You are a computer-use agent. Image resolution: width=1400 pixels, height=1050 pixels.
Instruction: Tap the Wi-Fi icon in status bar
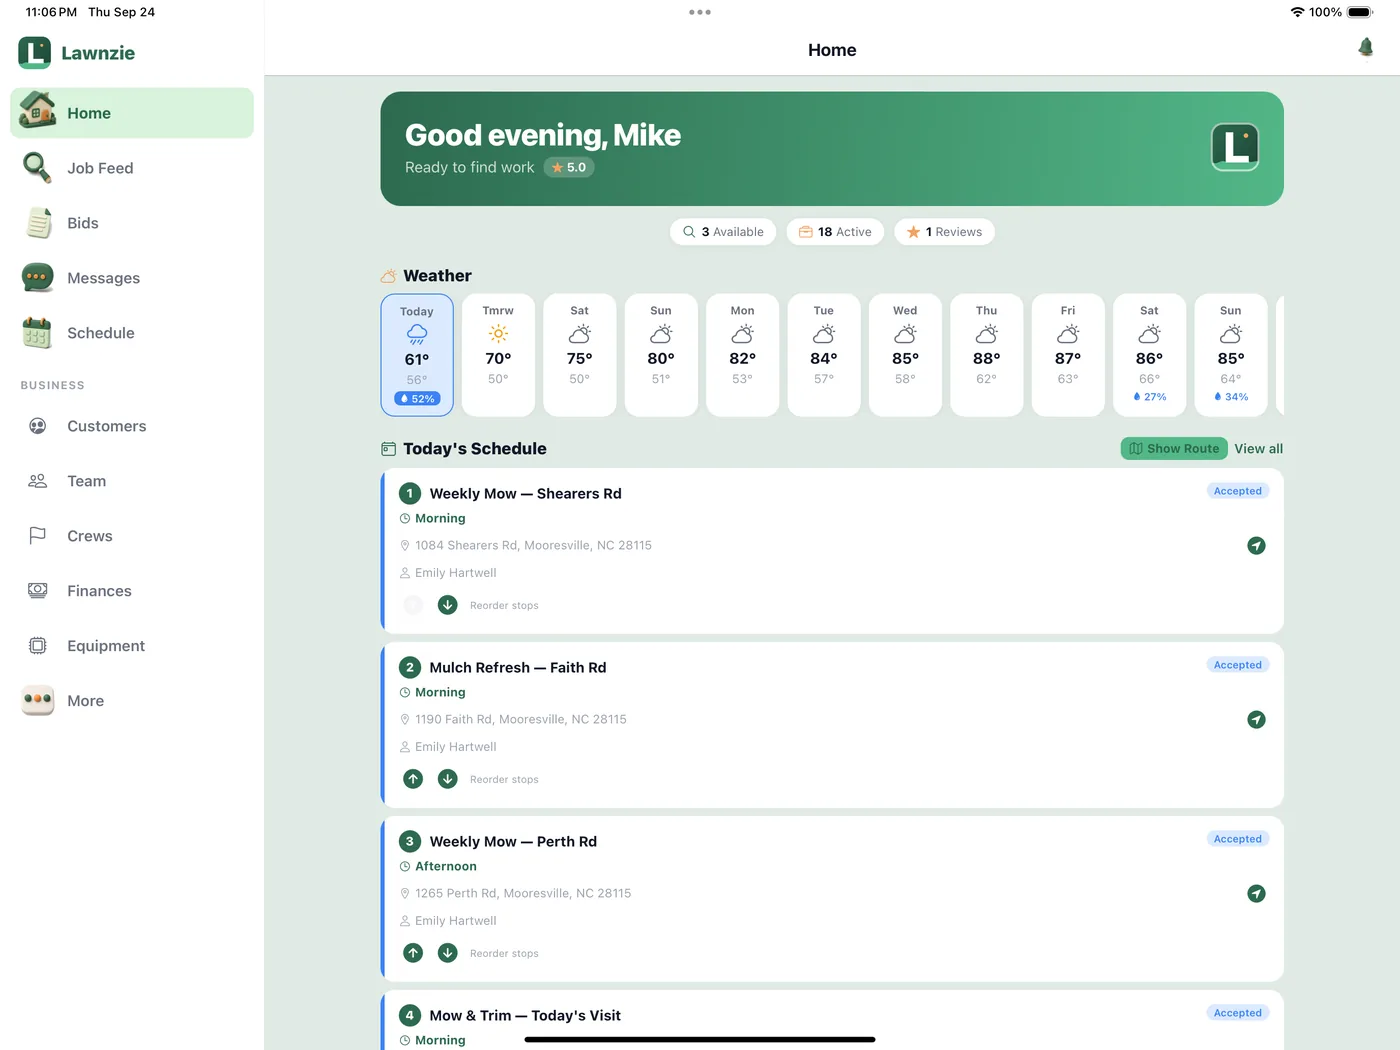point(1297,12)
